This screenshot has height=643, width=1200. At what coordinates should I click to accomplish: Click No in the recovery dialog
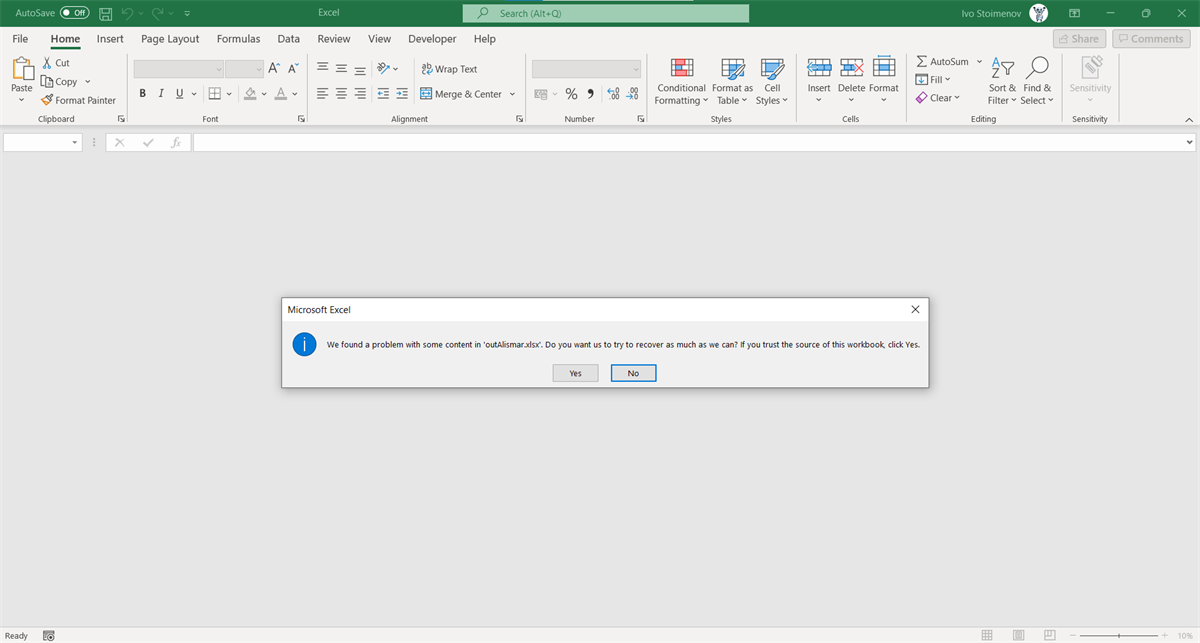coord(632,372)
